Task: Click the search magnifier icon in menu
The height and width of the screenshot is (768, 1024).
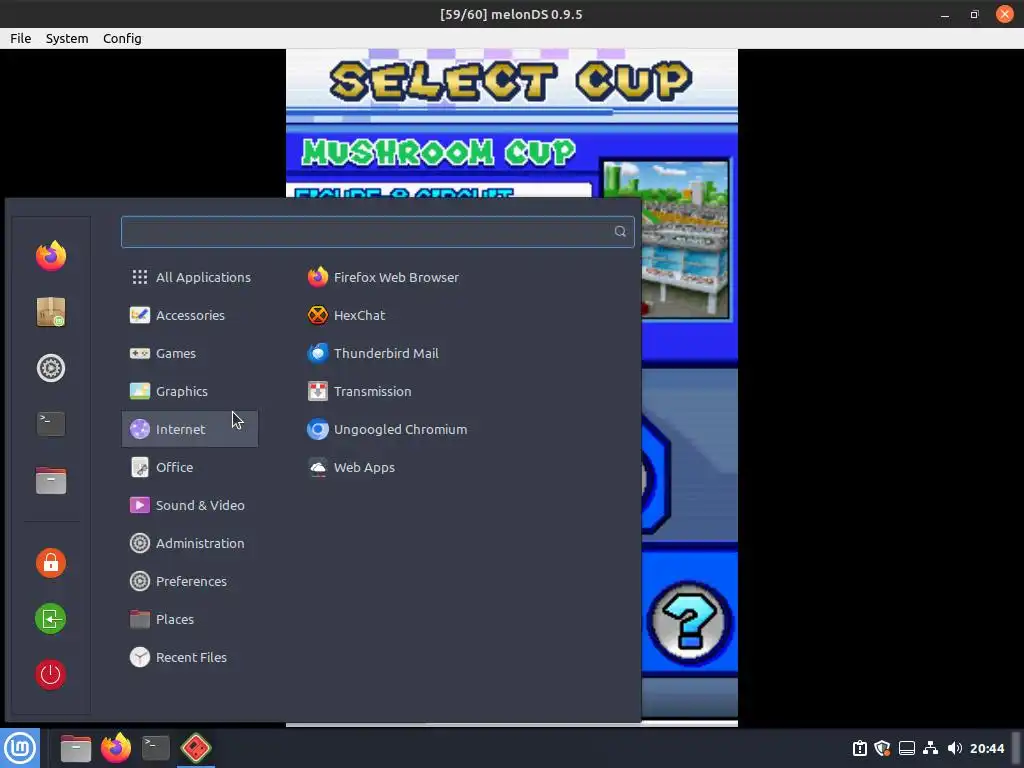Action: 620,231
